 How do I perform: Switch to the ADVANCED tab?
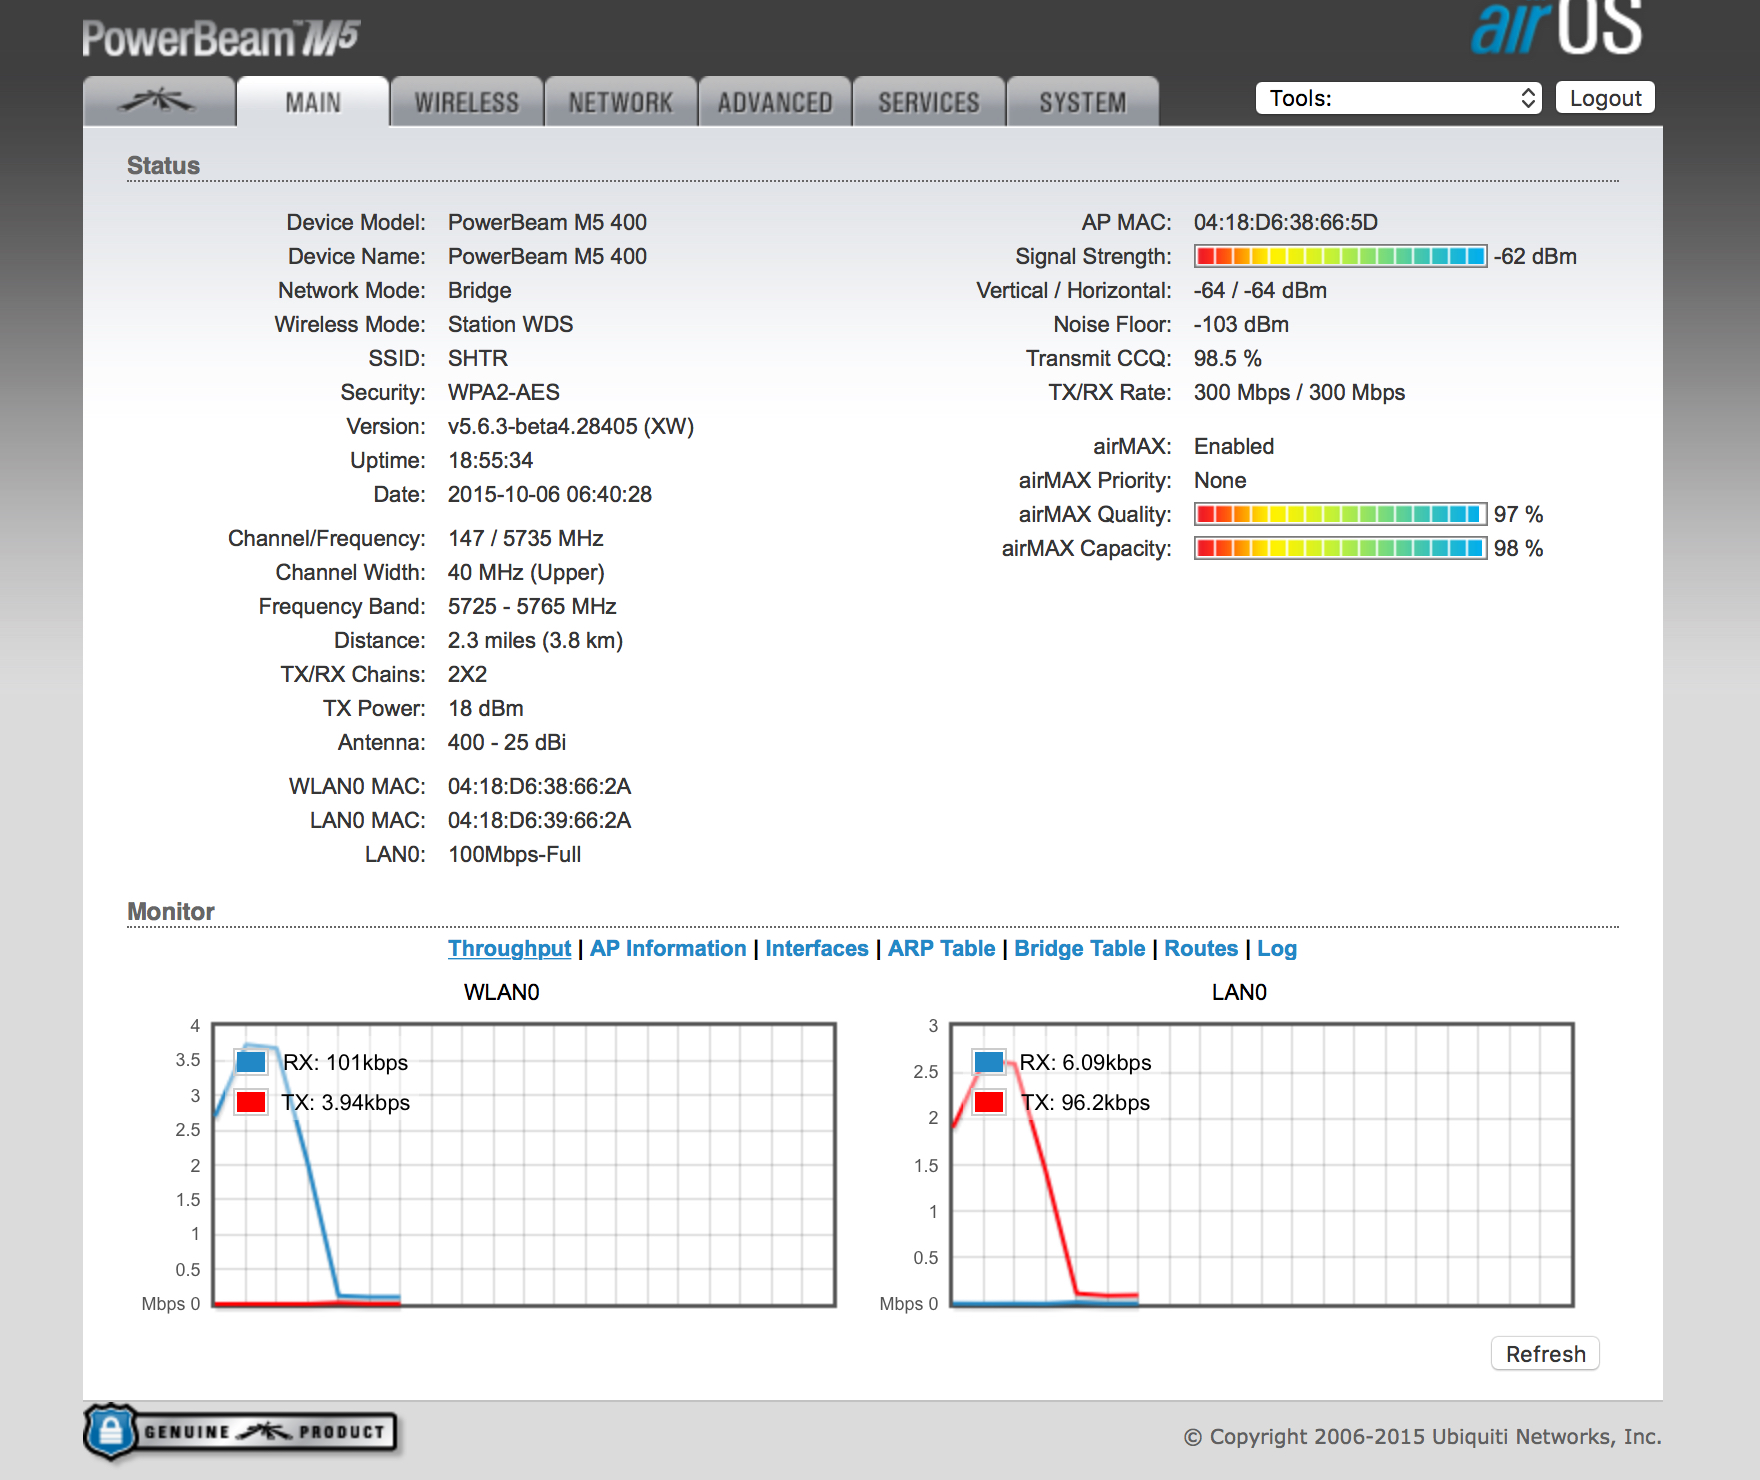(x=775, y=102)
